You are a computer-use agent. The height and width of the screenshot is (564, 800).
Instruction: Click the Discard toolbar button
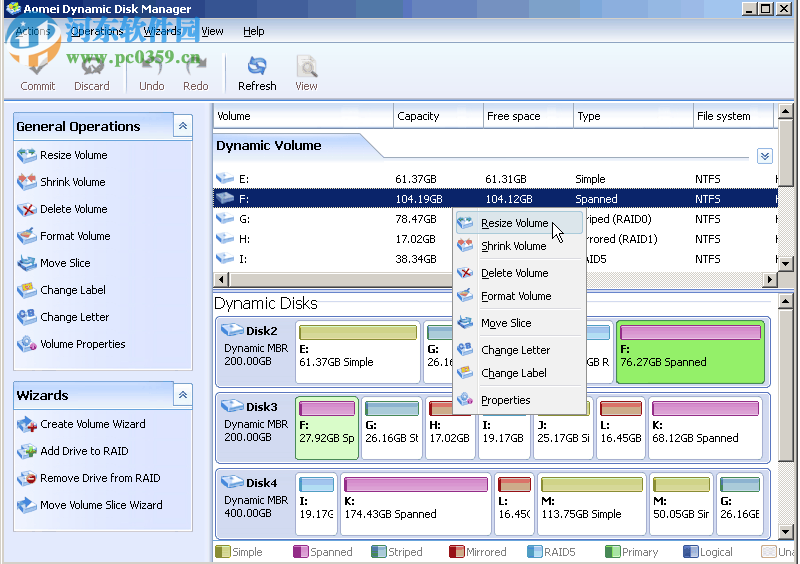92,73
